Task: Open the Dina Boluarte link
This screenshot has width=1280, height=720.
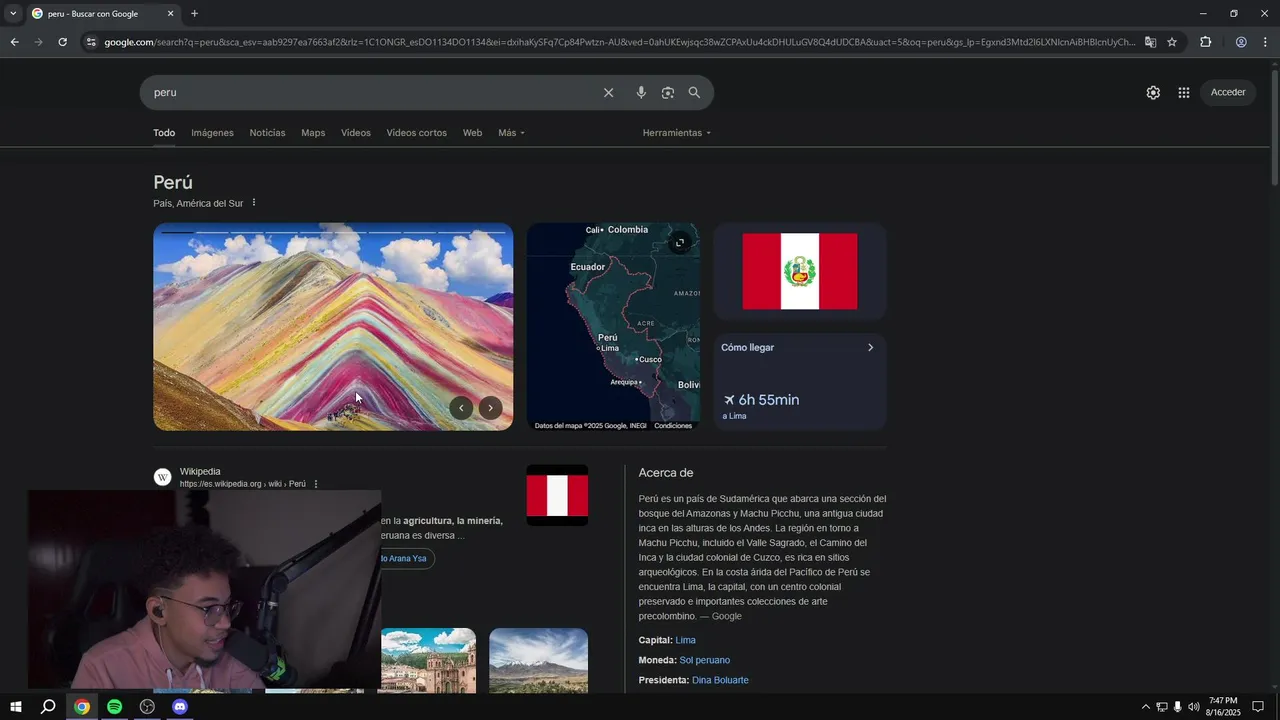Action: [720, 680]
